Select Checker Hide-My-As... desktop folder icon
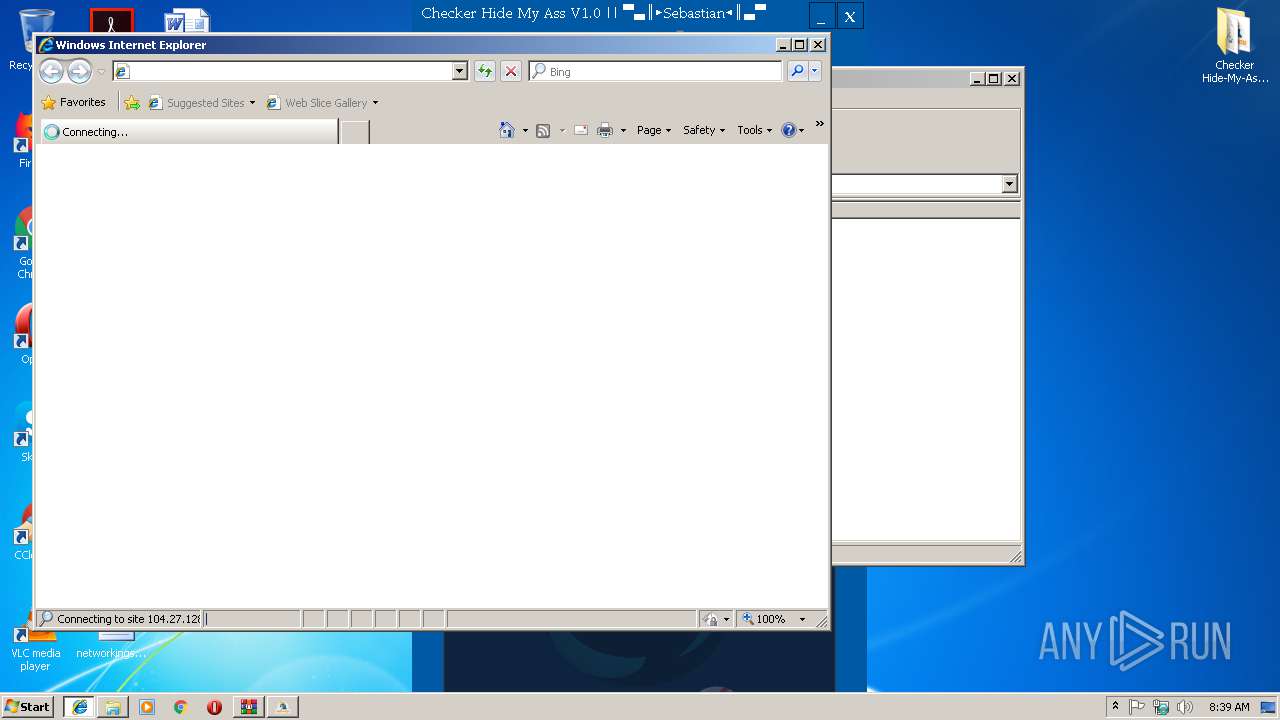 click(1235, 46)
